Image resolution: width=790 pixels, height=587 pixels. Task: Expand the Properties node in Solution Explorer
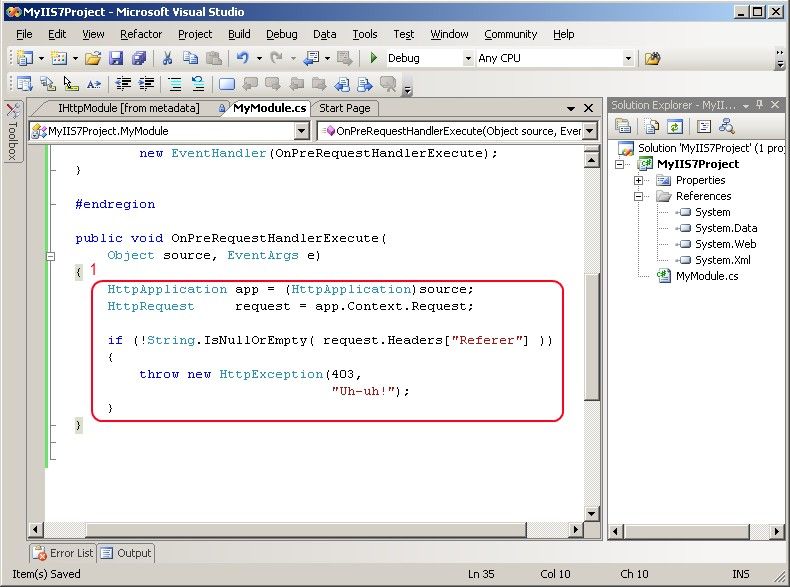(x=638, y=180)
